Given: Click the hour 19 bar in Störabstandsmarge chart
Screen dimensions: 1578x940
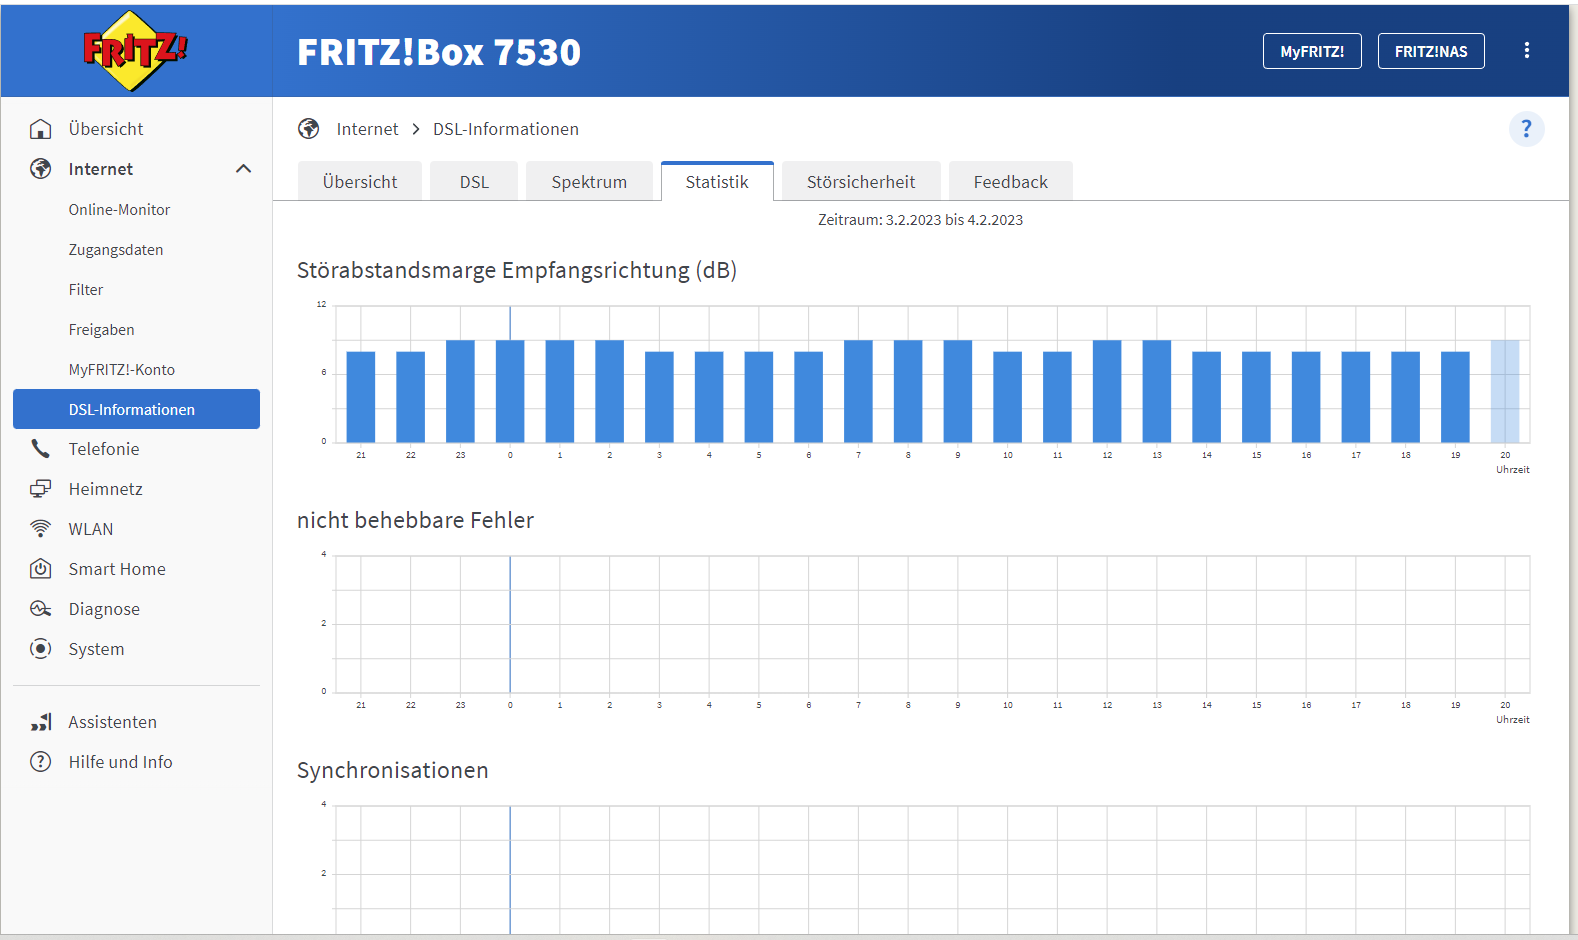Looking at the screenshot, I should click(1455, 397).
